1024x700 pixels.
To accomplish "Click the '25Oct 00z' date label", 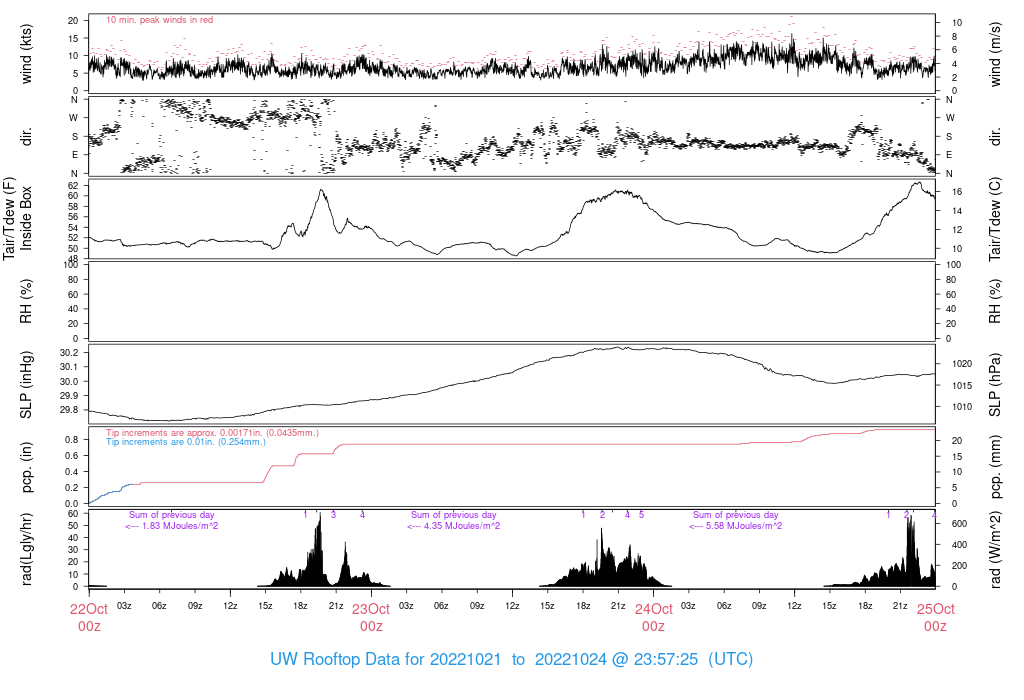I will pos(935,618).
